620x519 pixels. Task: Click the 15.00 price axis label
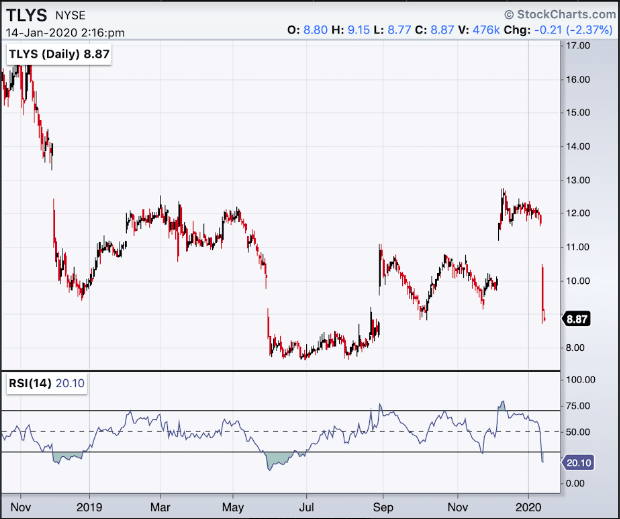point(578,113)
